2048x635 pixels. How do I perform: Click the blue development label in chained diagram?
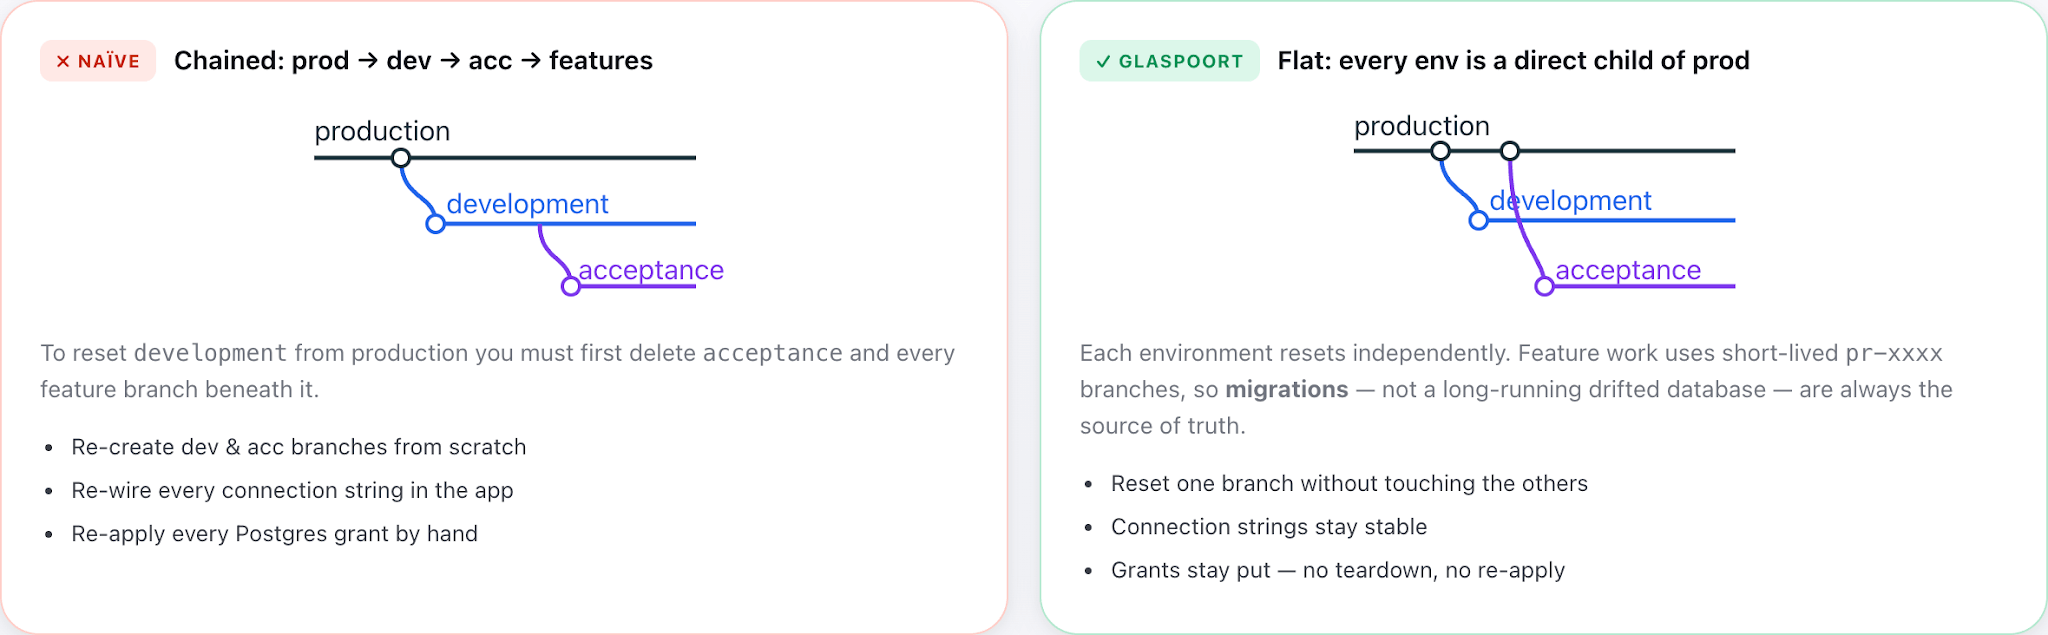point(527,204)
